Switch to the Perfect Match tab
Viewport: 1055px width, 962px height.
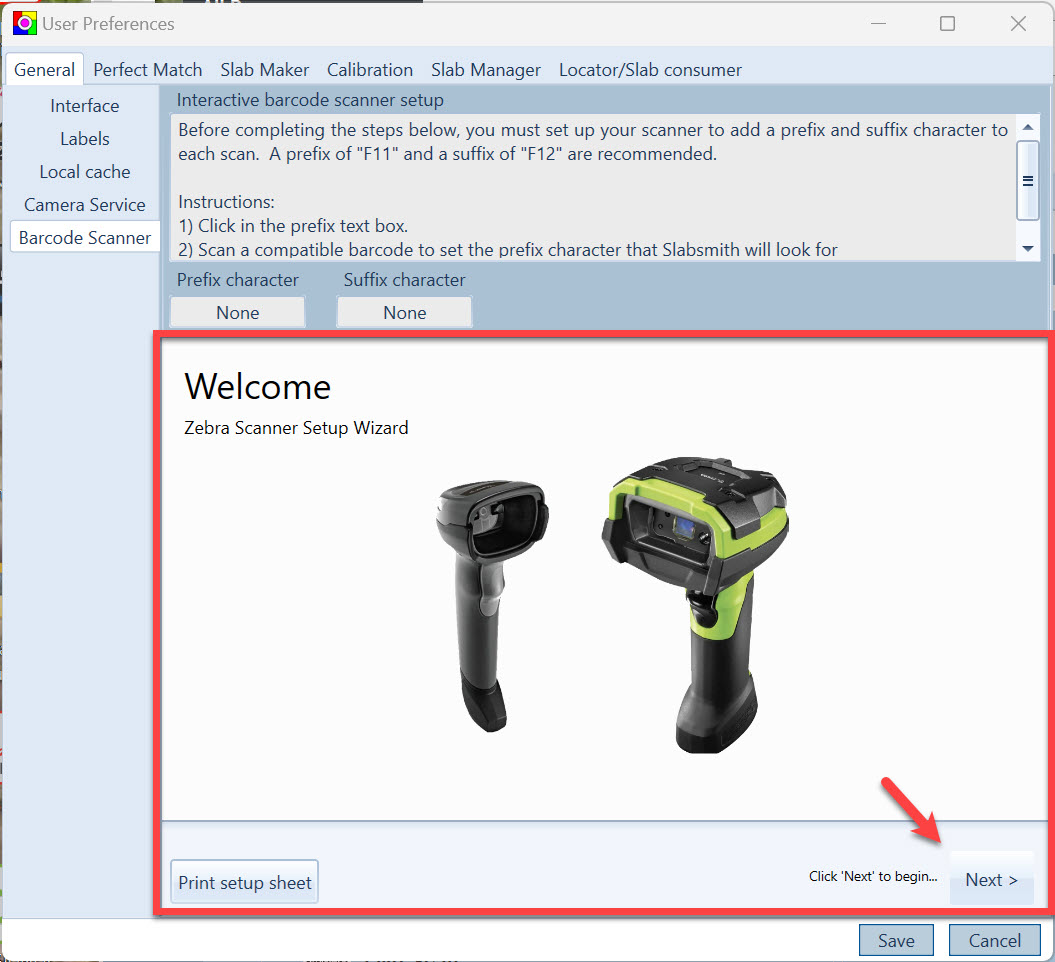pos(147,69)
